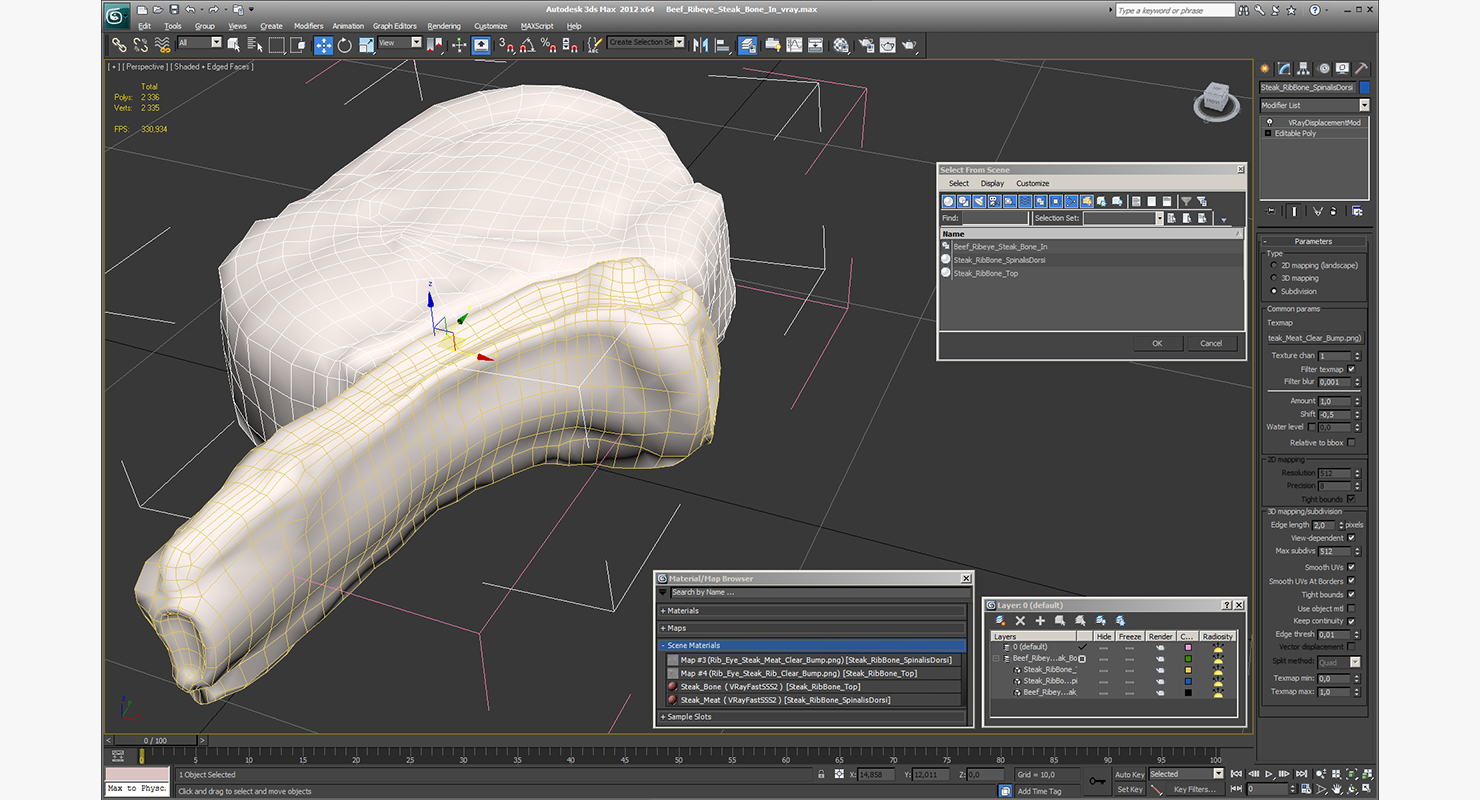The height and width of the screenshot is (800, 1480).
Task: Open the Create Selection Set dropdown
Action: pos(646,43)
